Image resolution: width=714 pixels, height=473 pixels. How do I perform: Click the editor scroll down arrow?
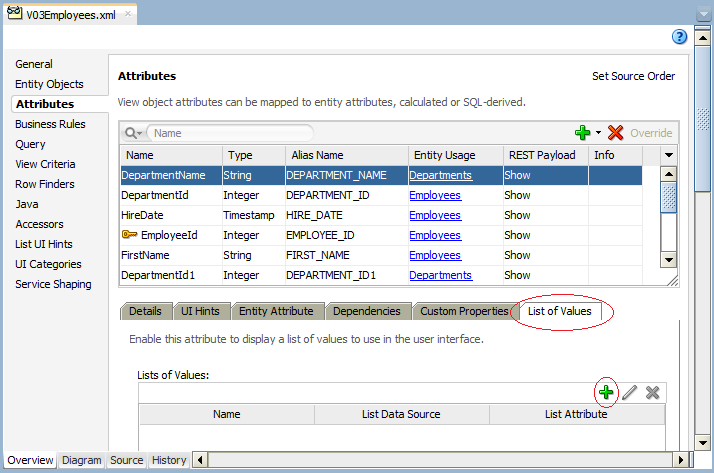point(703,442)
